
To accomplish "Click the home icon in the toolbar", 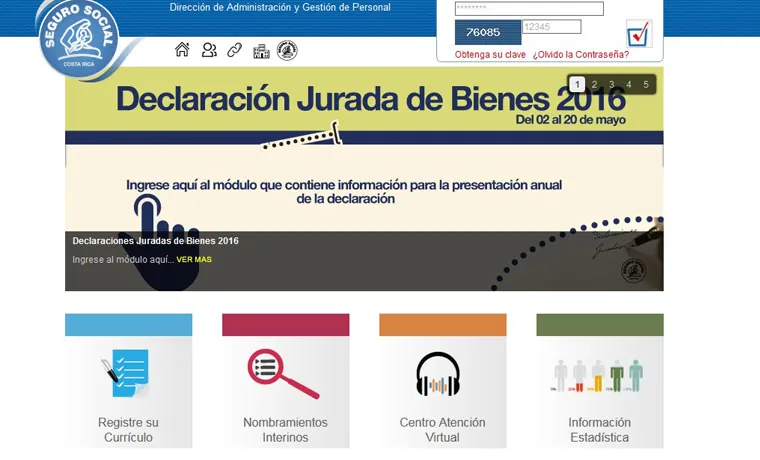I will point(182,49).
